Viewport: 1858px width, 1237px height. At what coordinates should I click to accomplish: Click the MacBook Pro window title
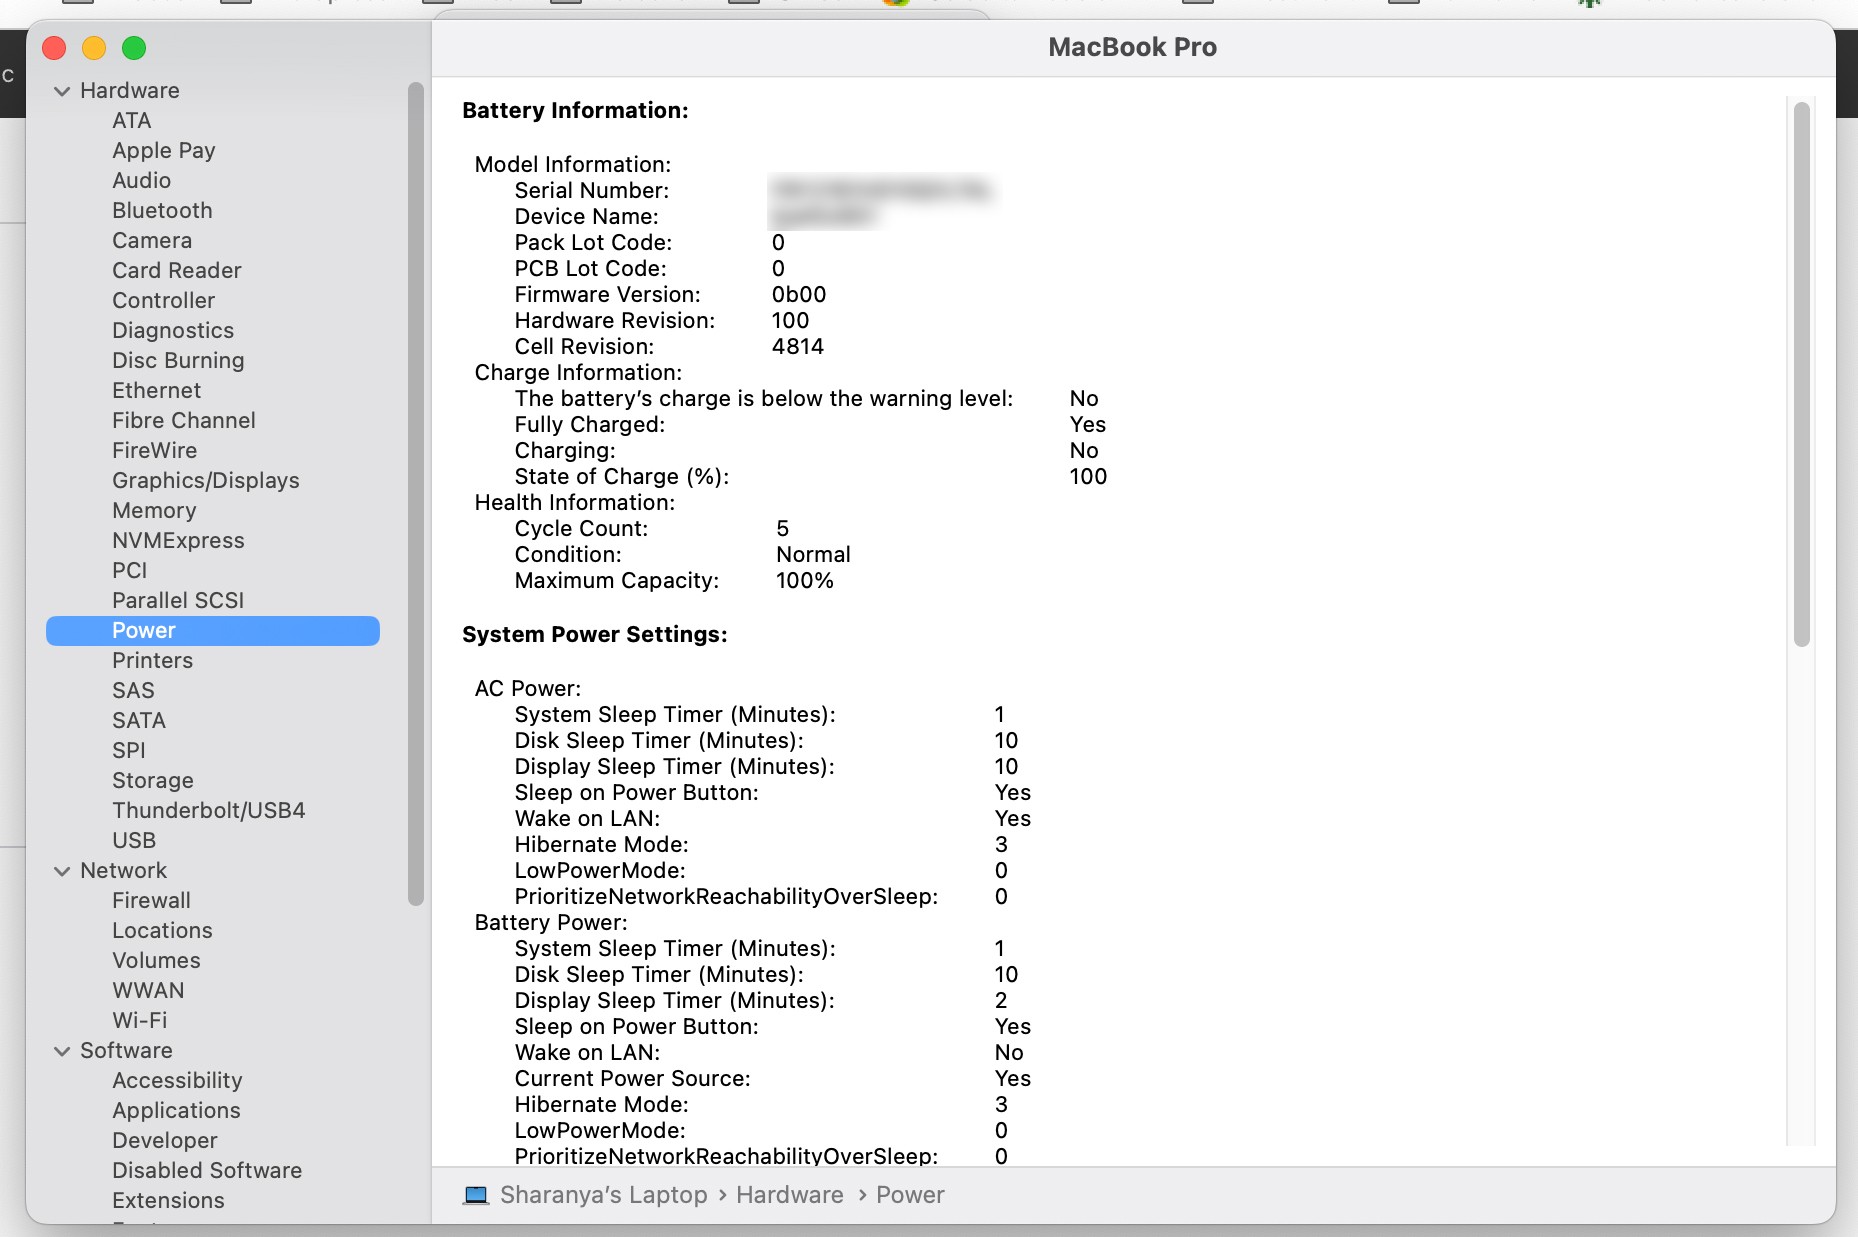pos(1133,47)
